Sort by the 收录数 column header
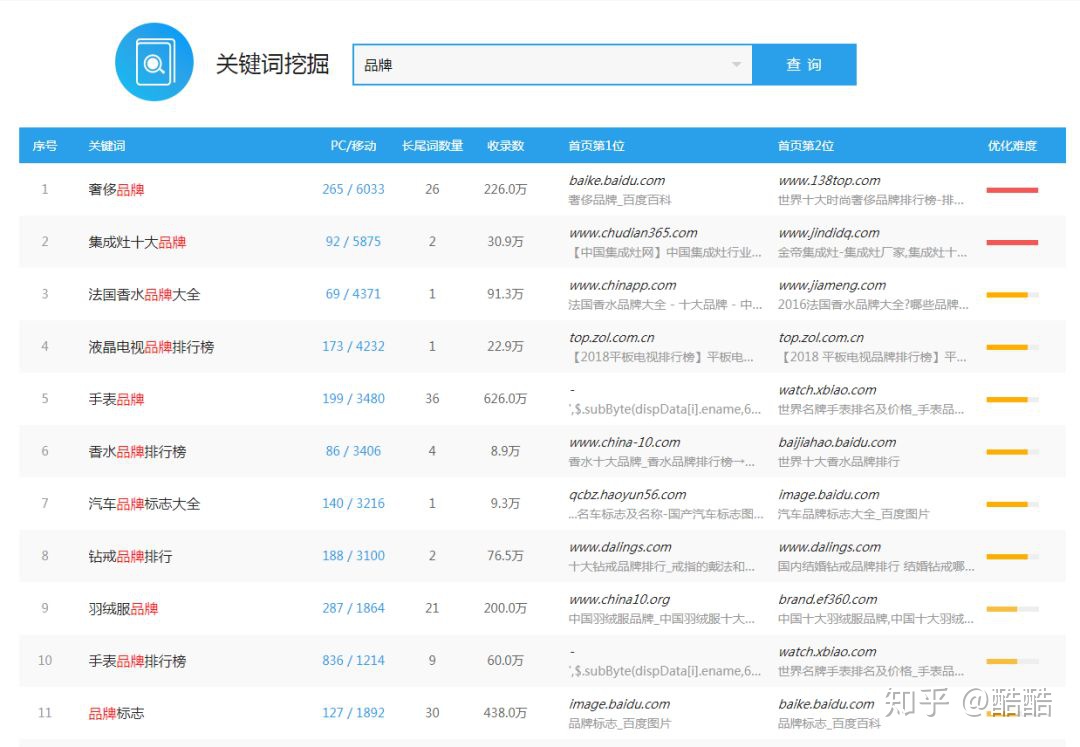Screen dimensions: 1080x747 [506, 146]
